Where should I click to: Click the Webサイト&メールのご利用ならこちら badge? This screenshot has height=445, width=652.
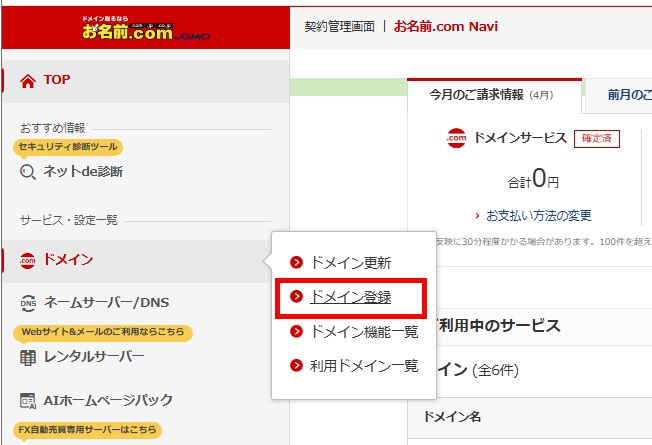coord(103,332)
